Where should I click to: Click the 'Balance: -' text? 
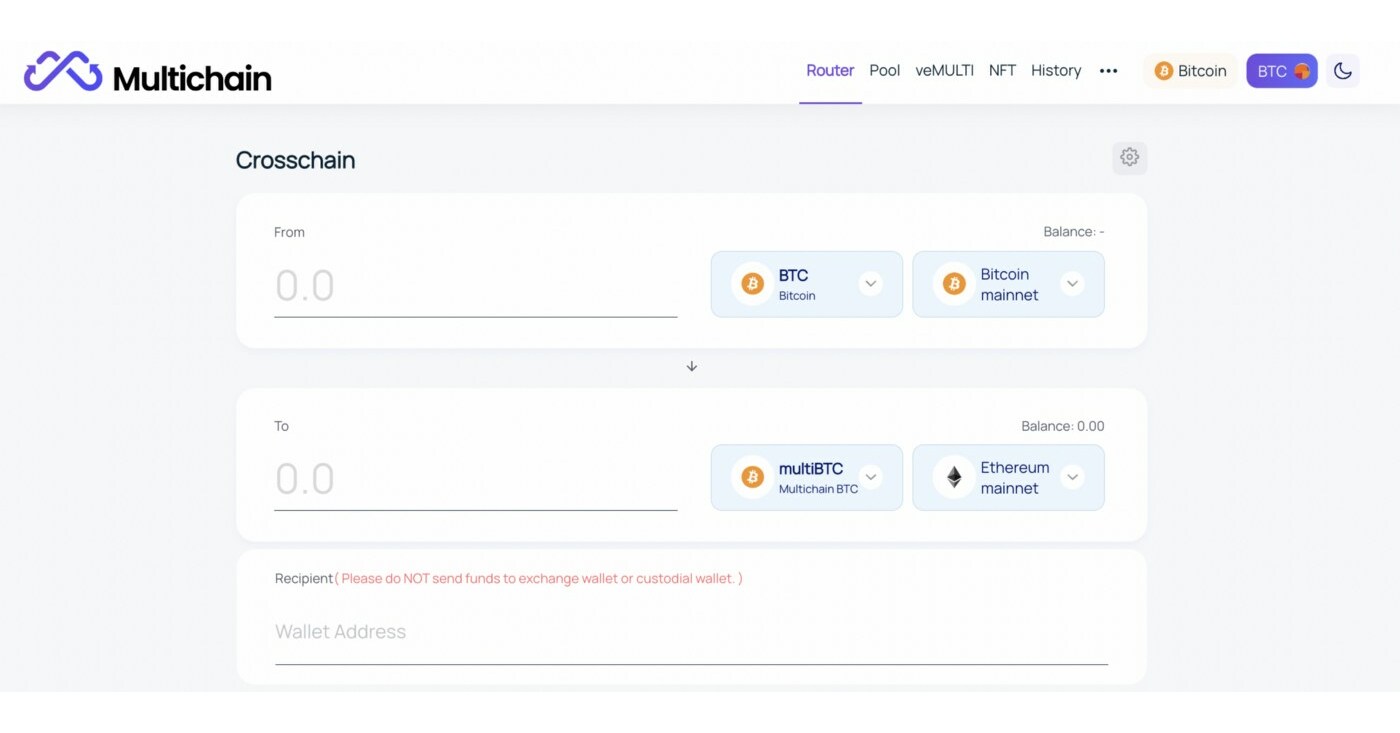[x=1074, y=232]
